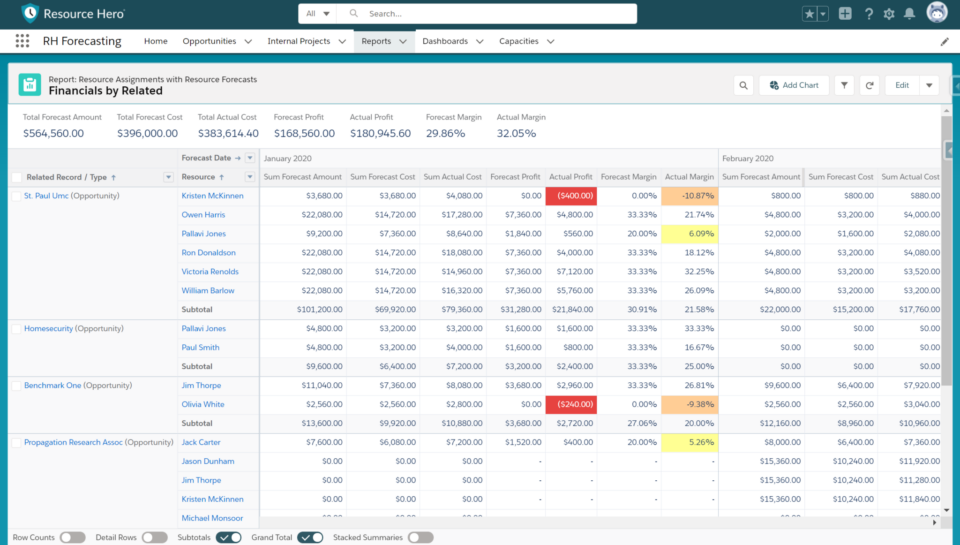Sort by the Related Record / Type arrow
The image size is (960, 545).
[113, 178]
